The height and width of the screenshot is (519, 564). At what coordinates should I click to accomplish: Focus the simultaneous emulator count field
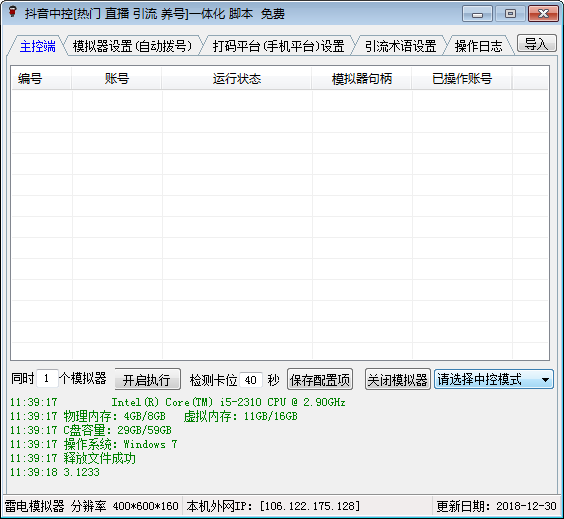tap(47, 379)
